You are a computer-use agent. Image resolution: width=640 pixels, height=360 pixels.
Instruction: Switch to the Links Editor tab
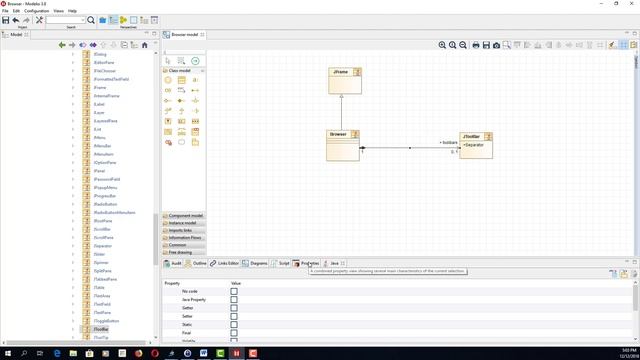224,263
